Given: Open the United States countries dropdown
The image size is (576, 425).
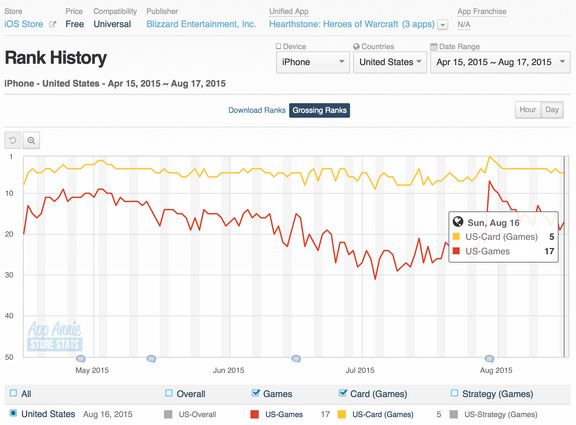Looking at the screenshot, I should [x=390, y=62].
